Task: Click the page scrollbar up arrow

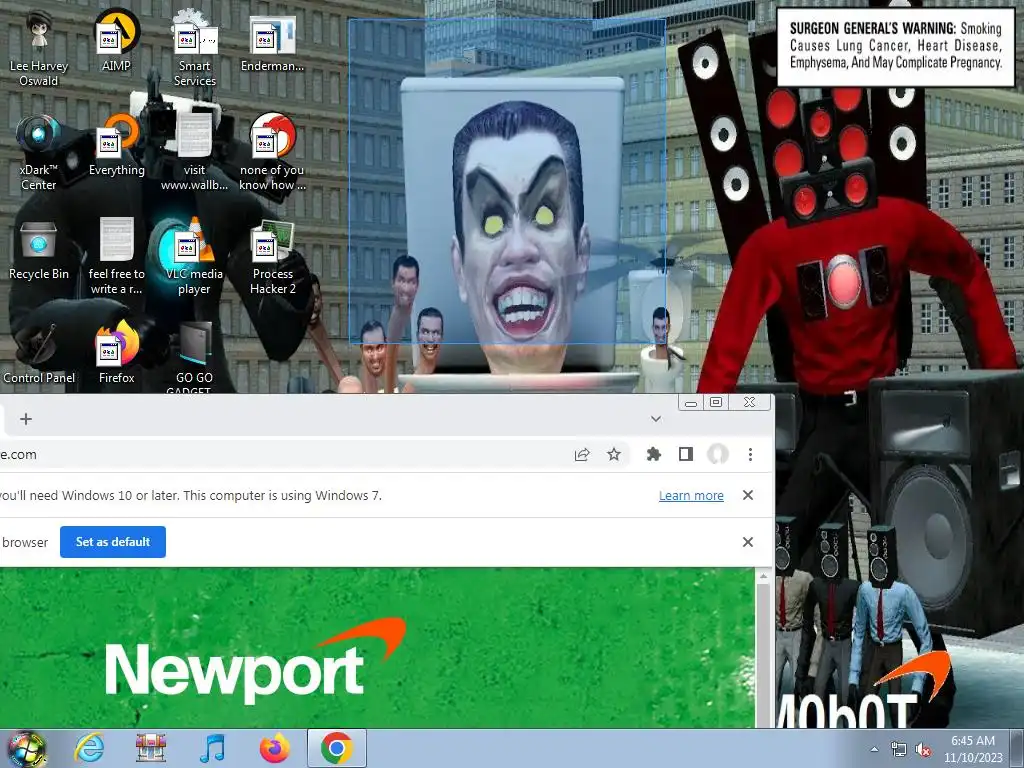Action: 763,577
